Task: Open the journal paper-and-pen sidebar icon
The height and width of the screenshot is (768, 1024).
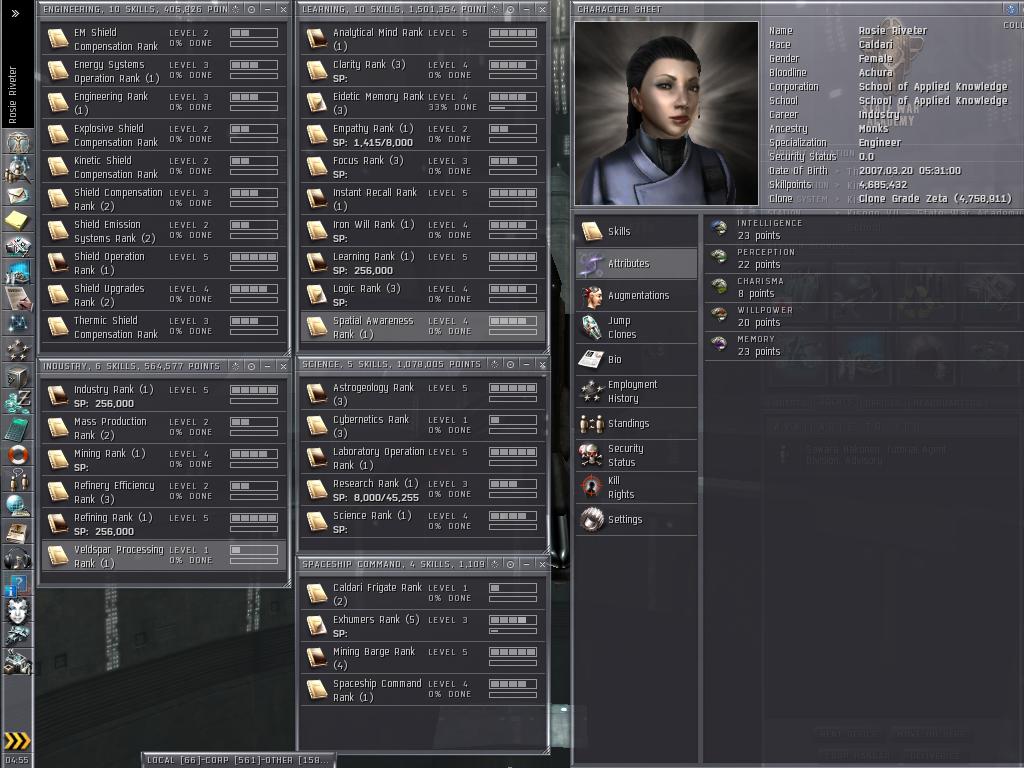Action: [x=18, y=298]
